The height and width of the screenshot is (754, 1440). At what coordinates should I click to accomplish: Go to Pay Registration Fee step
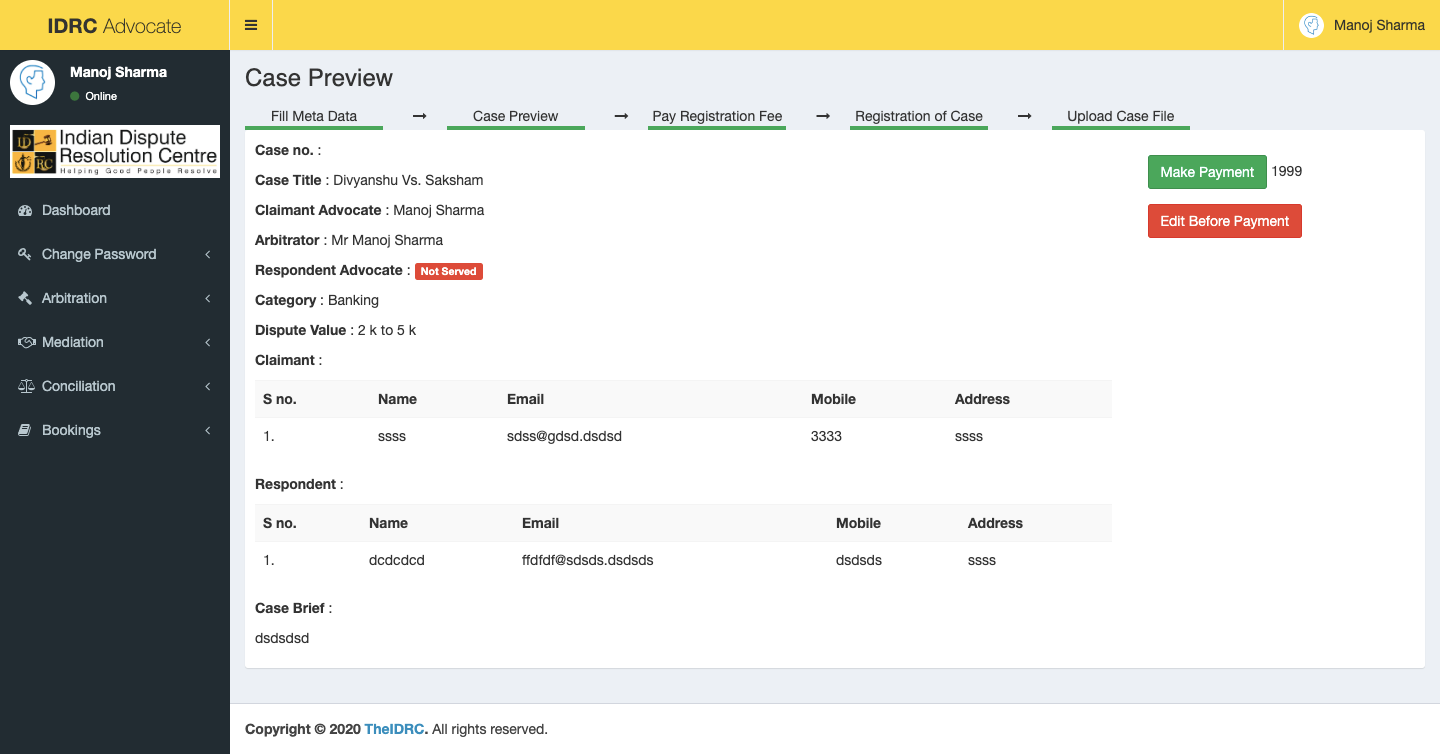pos(717,116)
